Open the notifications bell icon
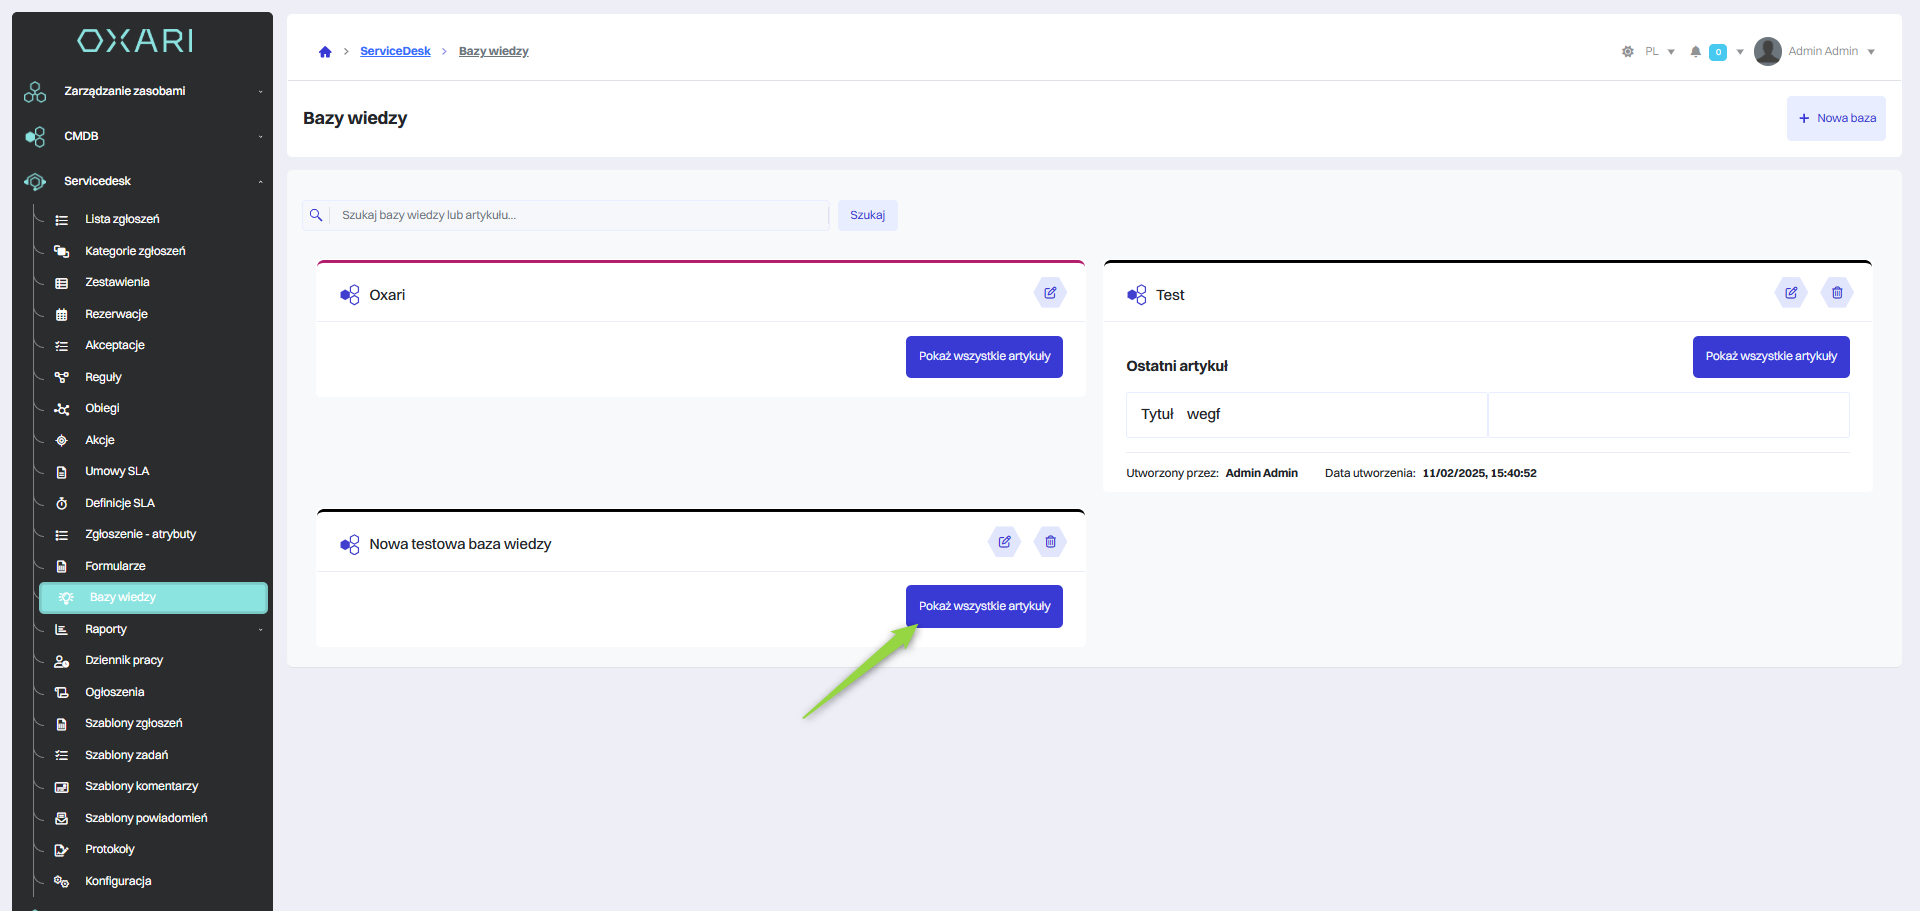1920x911 pixels. [x=1695, y=52]
